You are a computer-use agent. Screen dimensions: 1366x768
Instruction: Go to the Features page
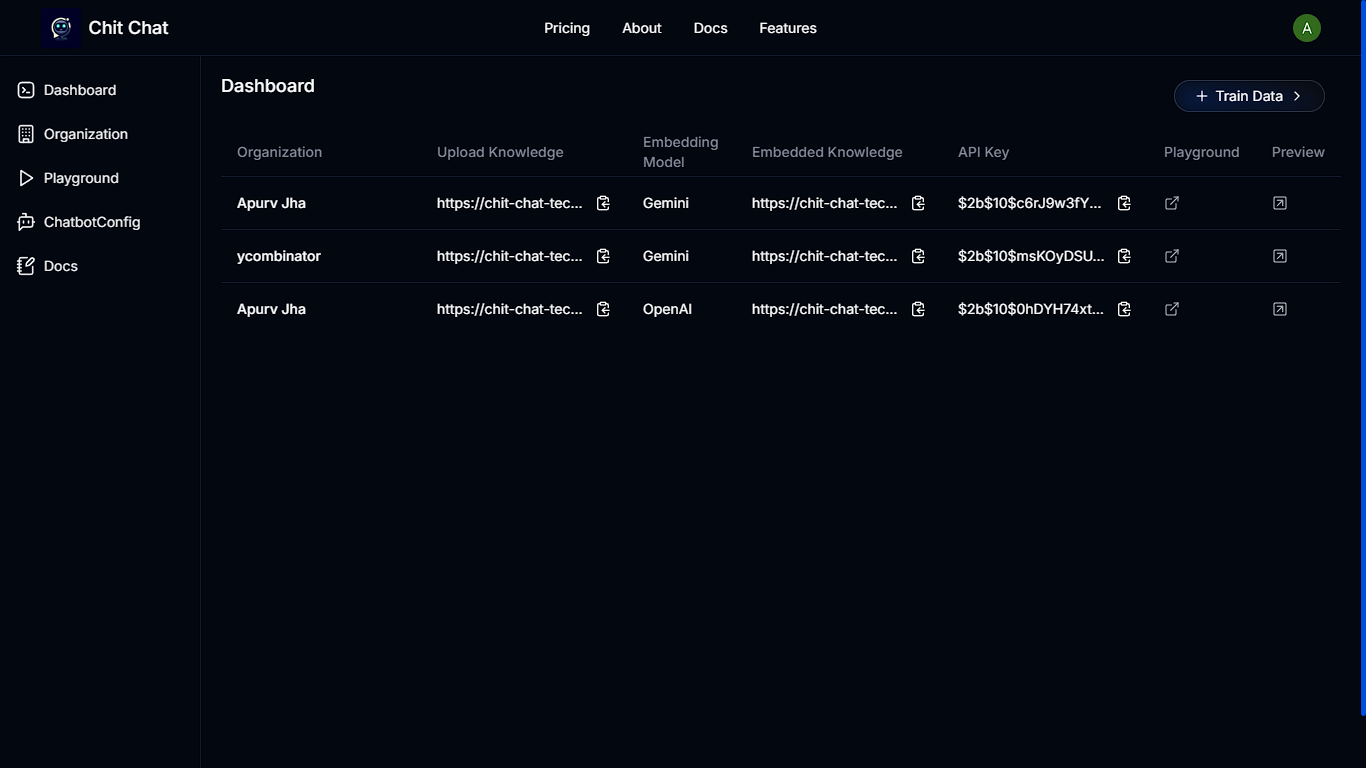(787, 28)
